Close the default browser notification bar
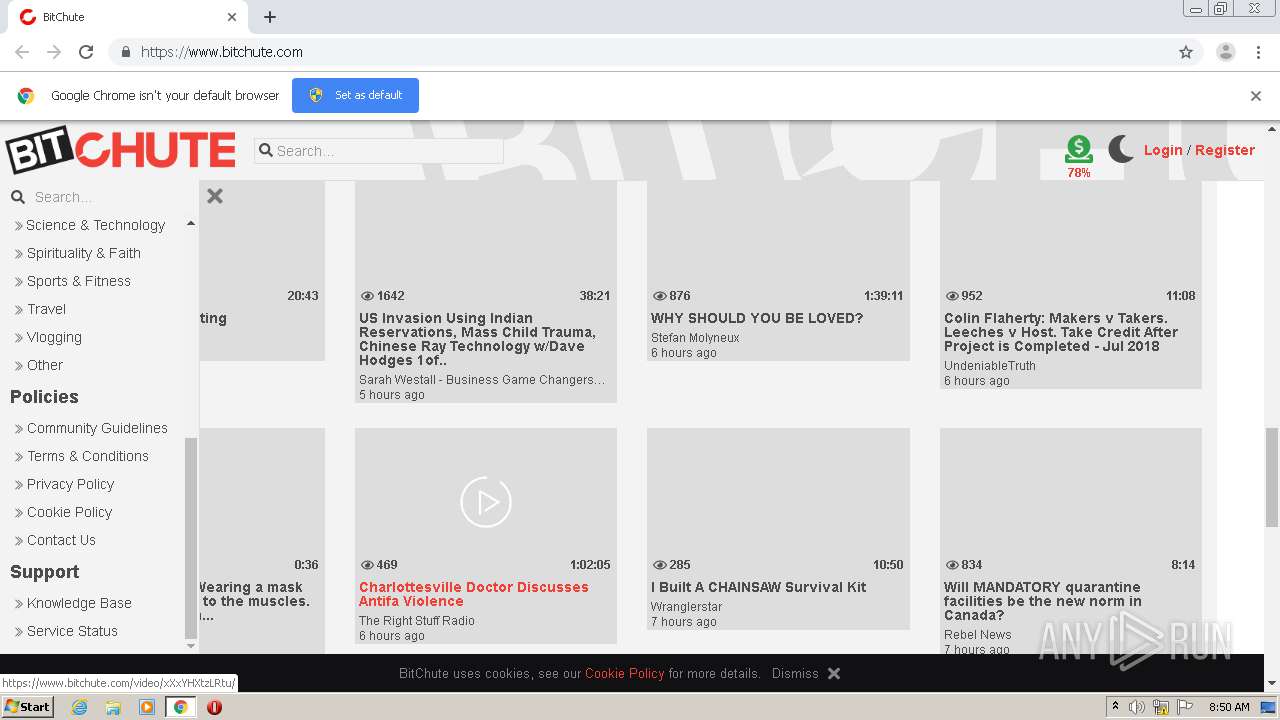This screenshot has width=1280, height=720. tap(1256, 96)
